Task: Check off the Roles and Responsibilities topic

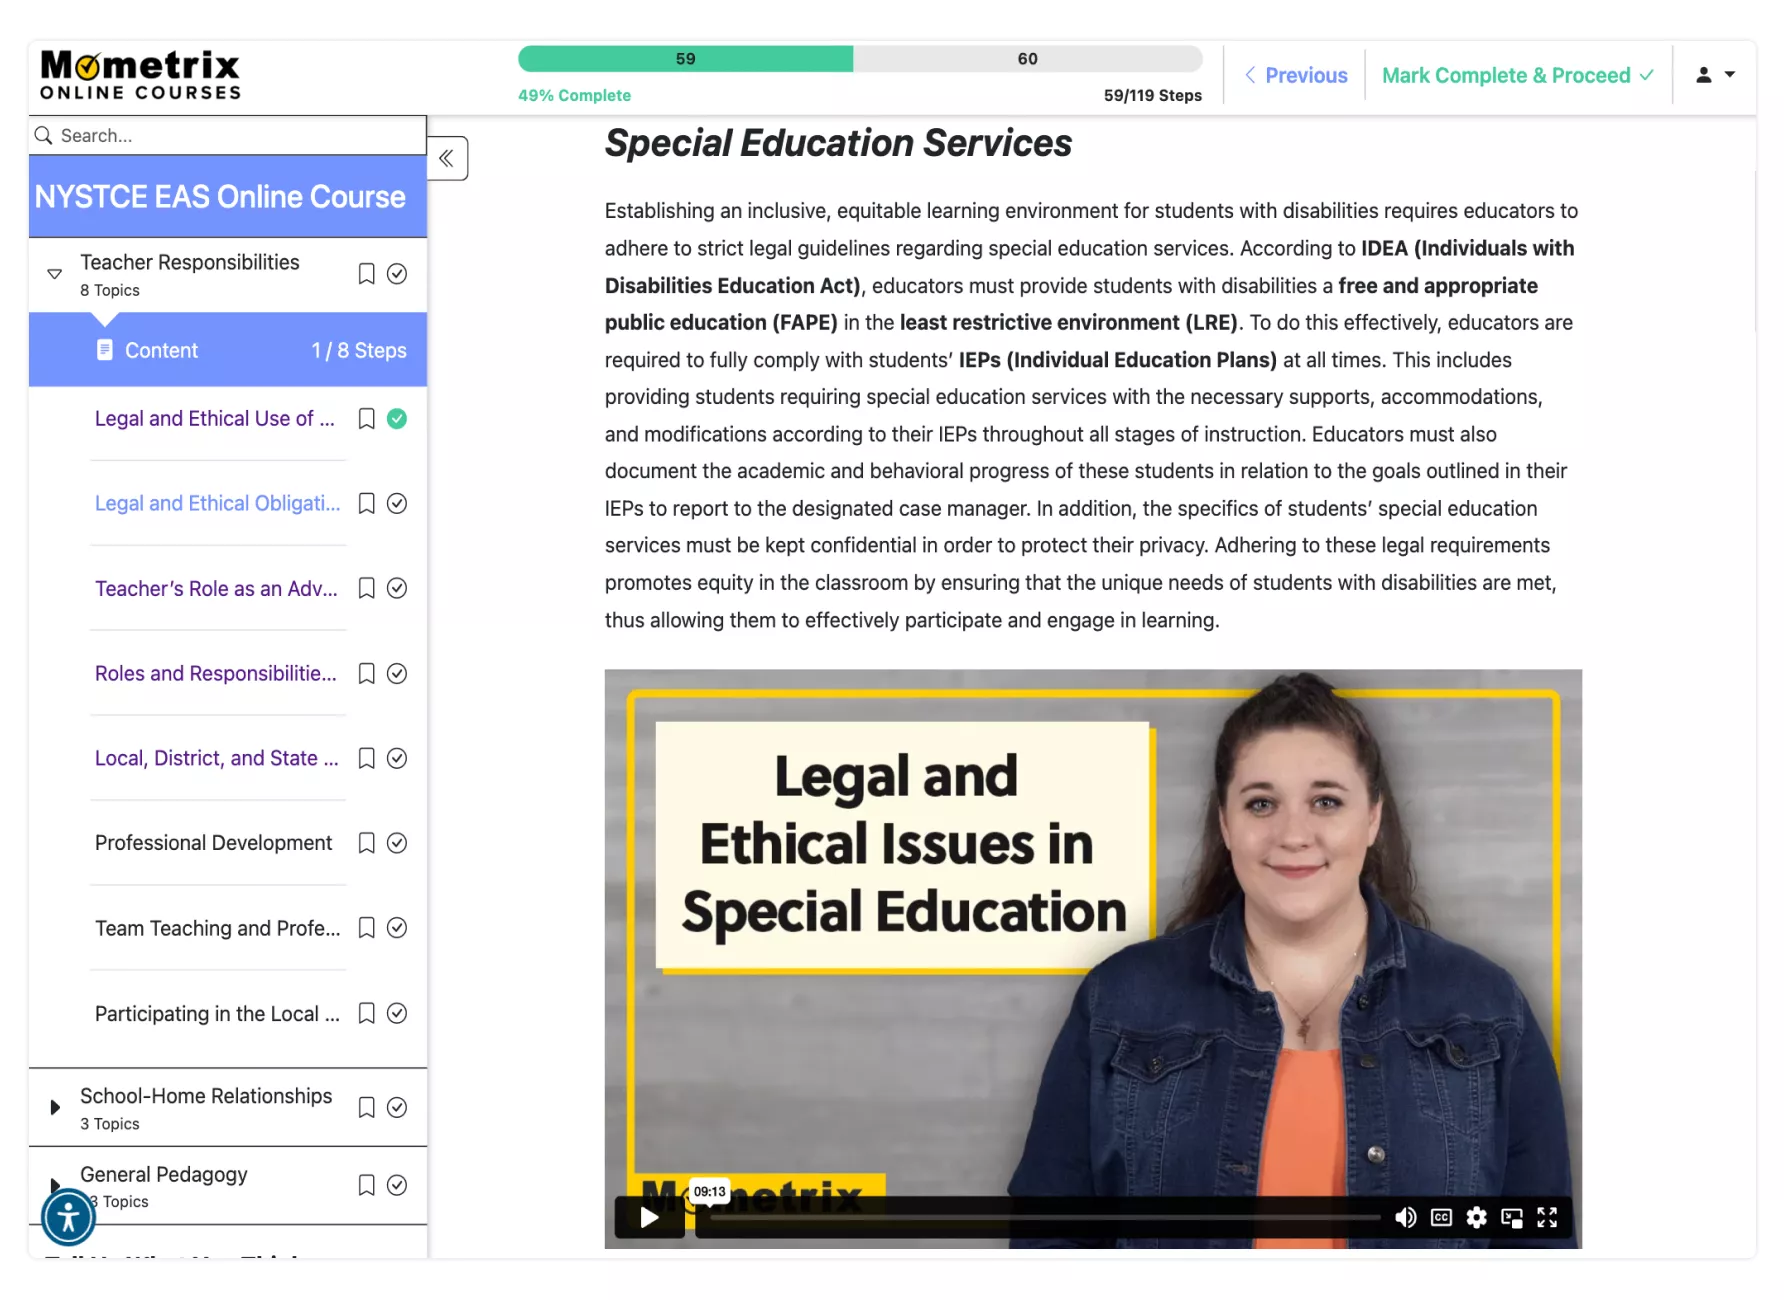Action: point(397,673)
